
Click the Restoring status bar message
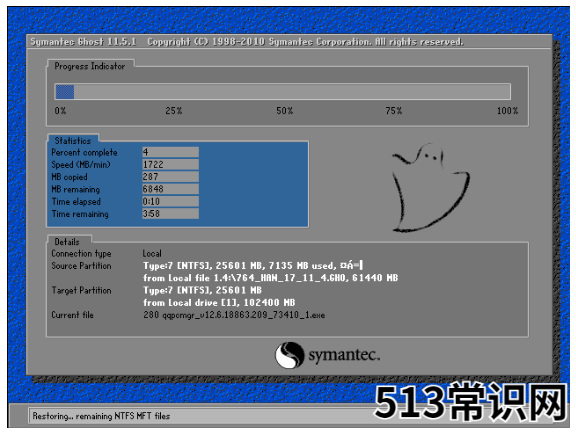(x=101, y=416)
